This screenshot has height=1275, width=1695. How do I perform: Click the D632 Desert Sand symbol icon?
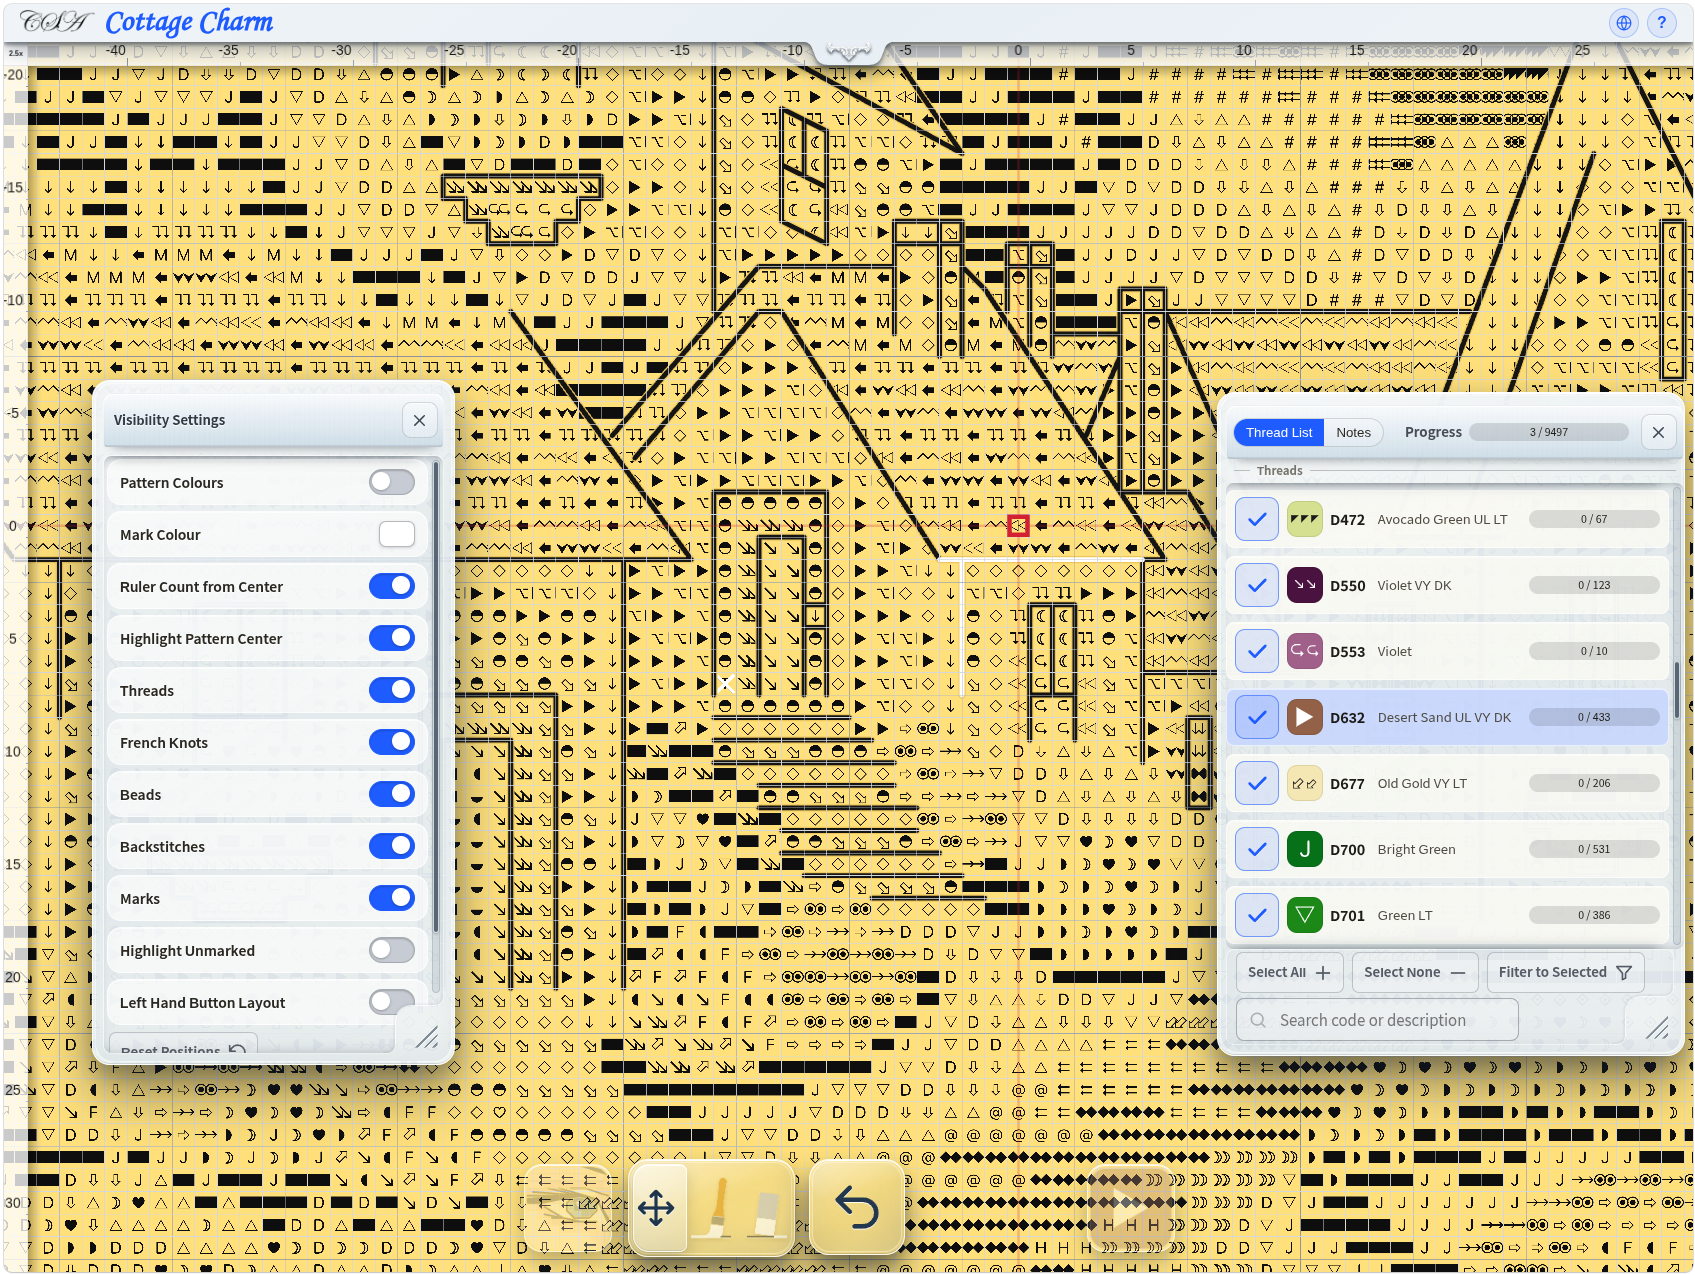tap(1304, 718)
